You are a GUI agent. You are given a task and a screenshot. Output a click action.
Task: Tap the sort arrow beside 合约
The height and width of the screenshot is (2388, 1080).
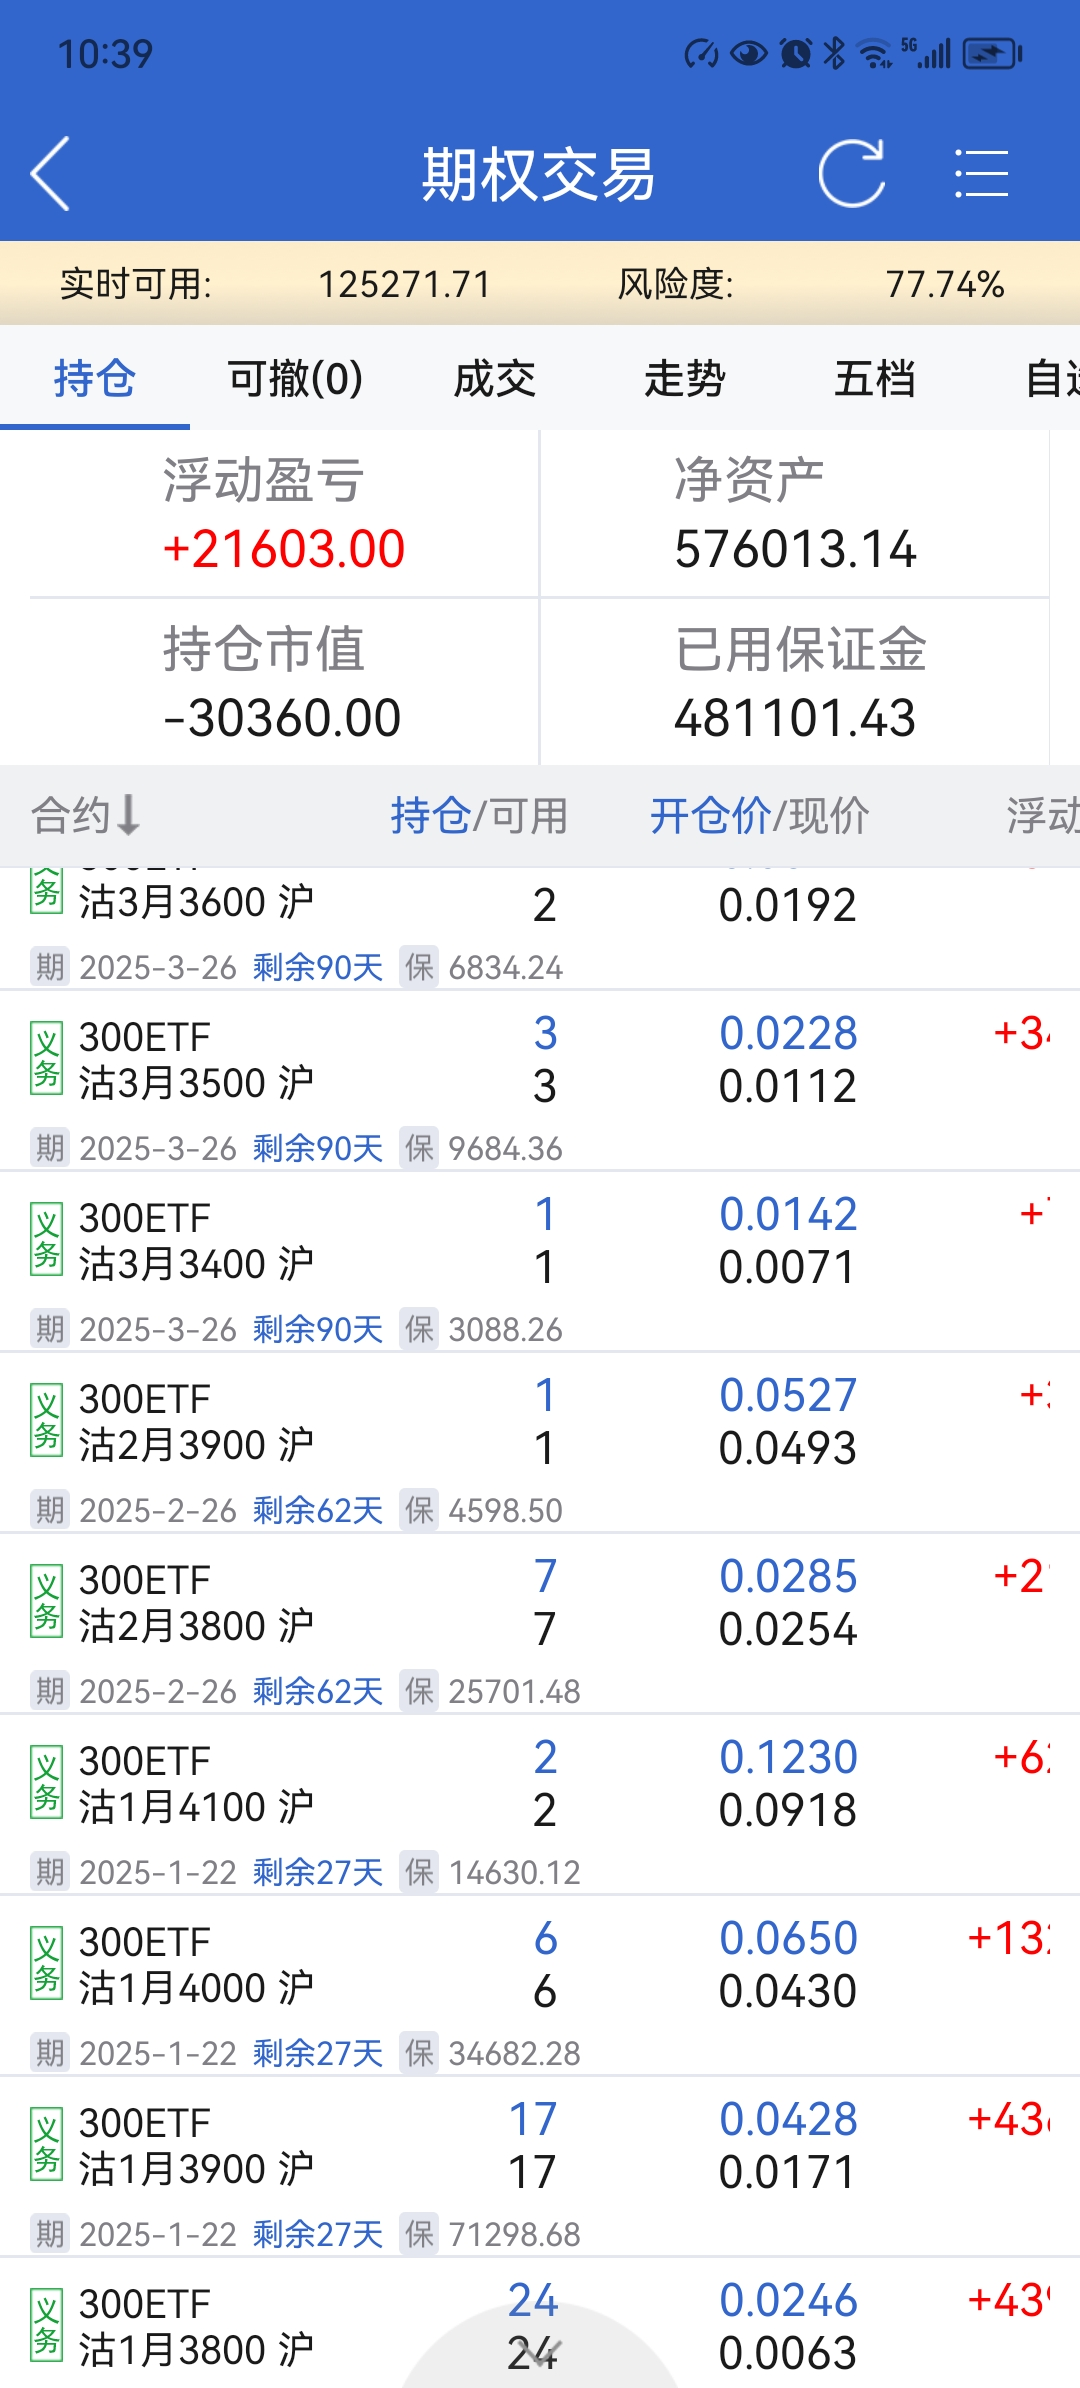pyautogui.click(x=128, y=815)
